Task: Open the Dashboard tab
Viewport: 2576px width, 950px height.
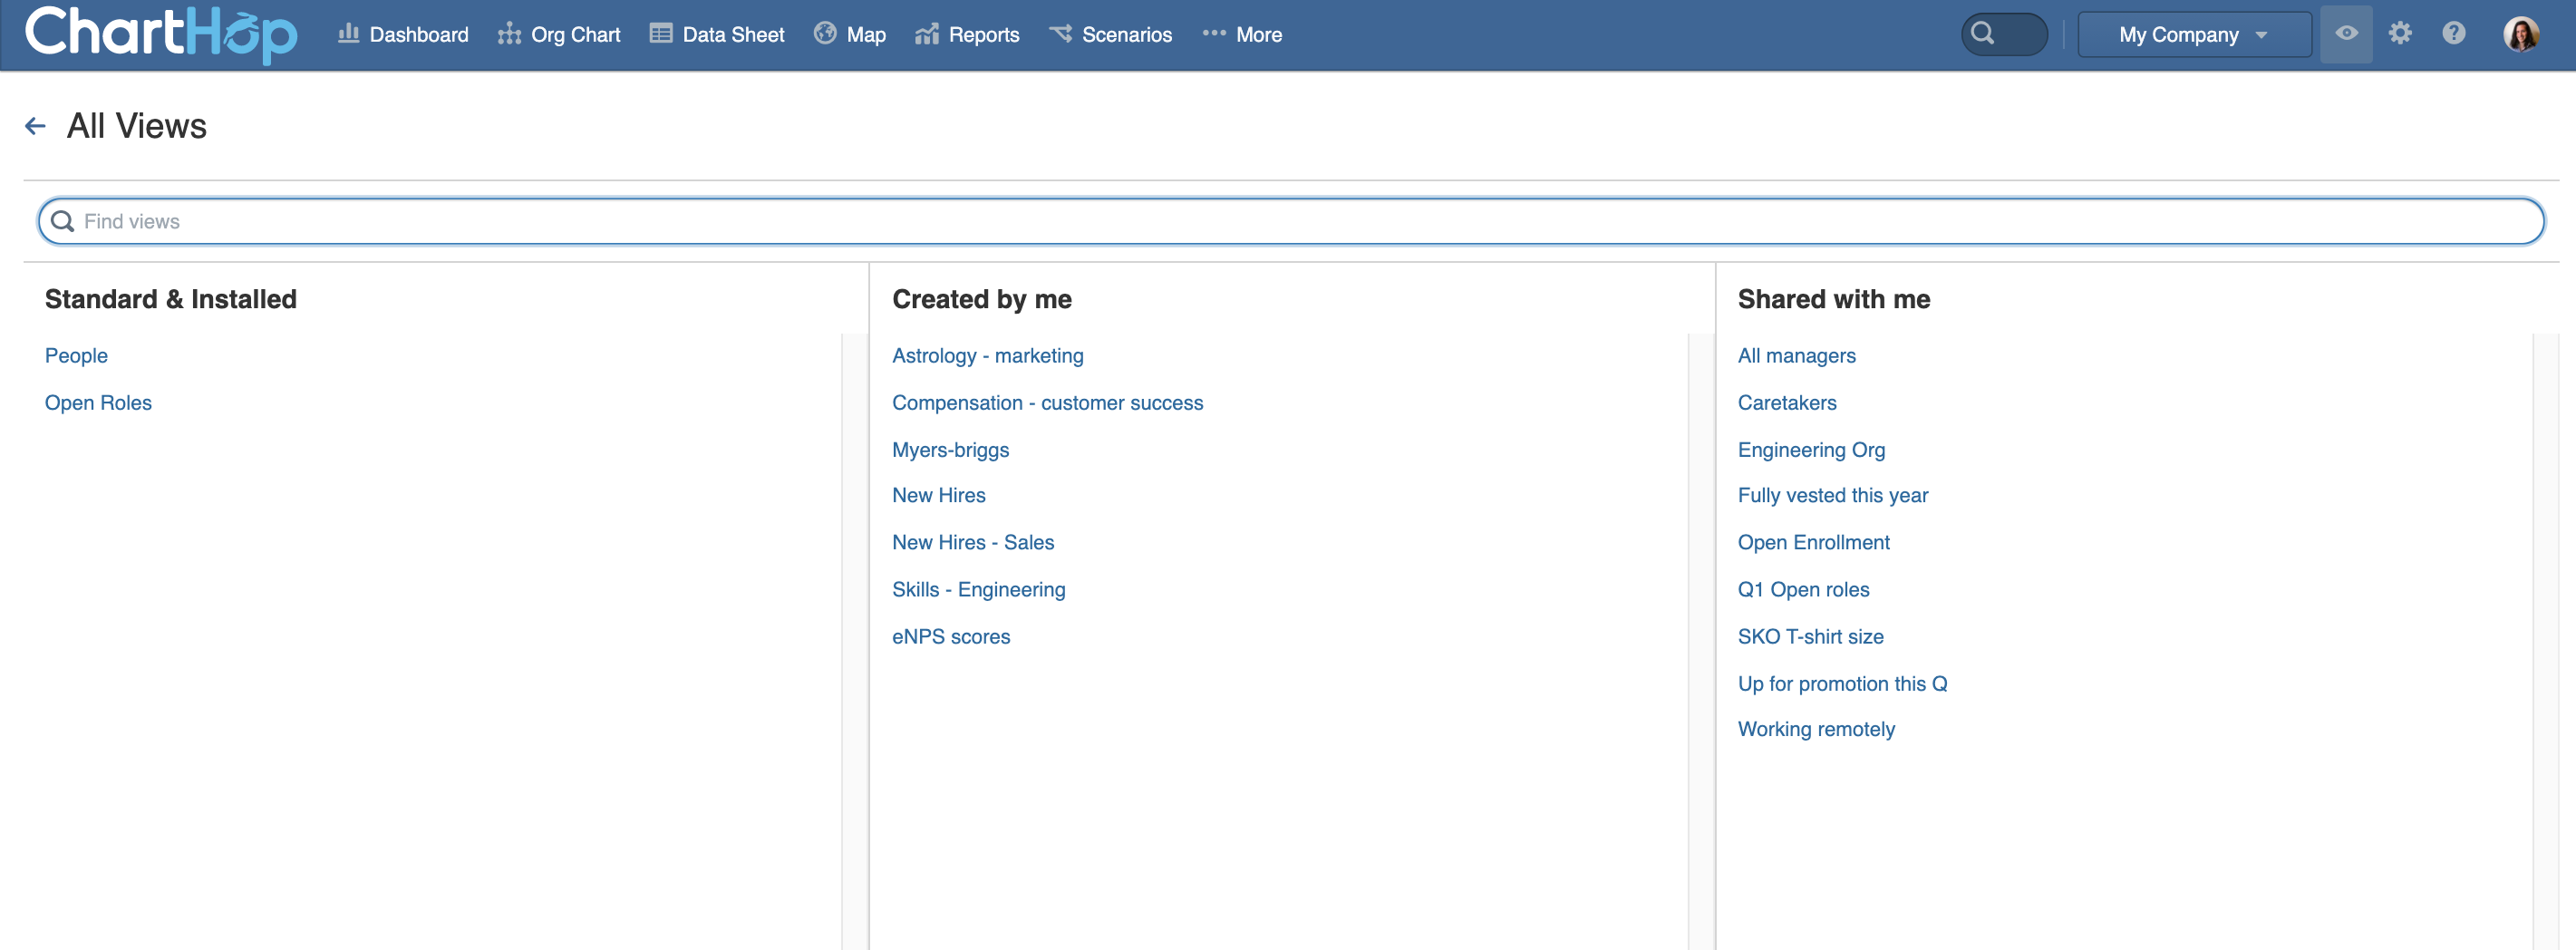Action: [403, 35]
